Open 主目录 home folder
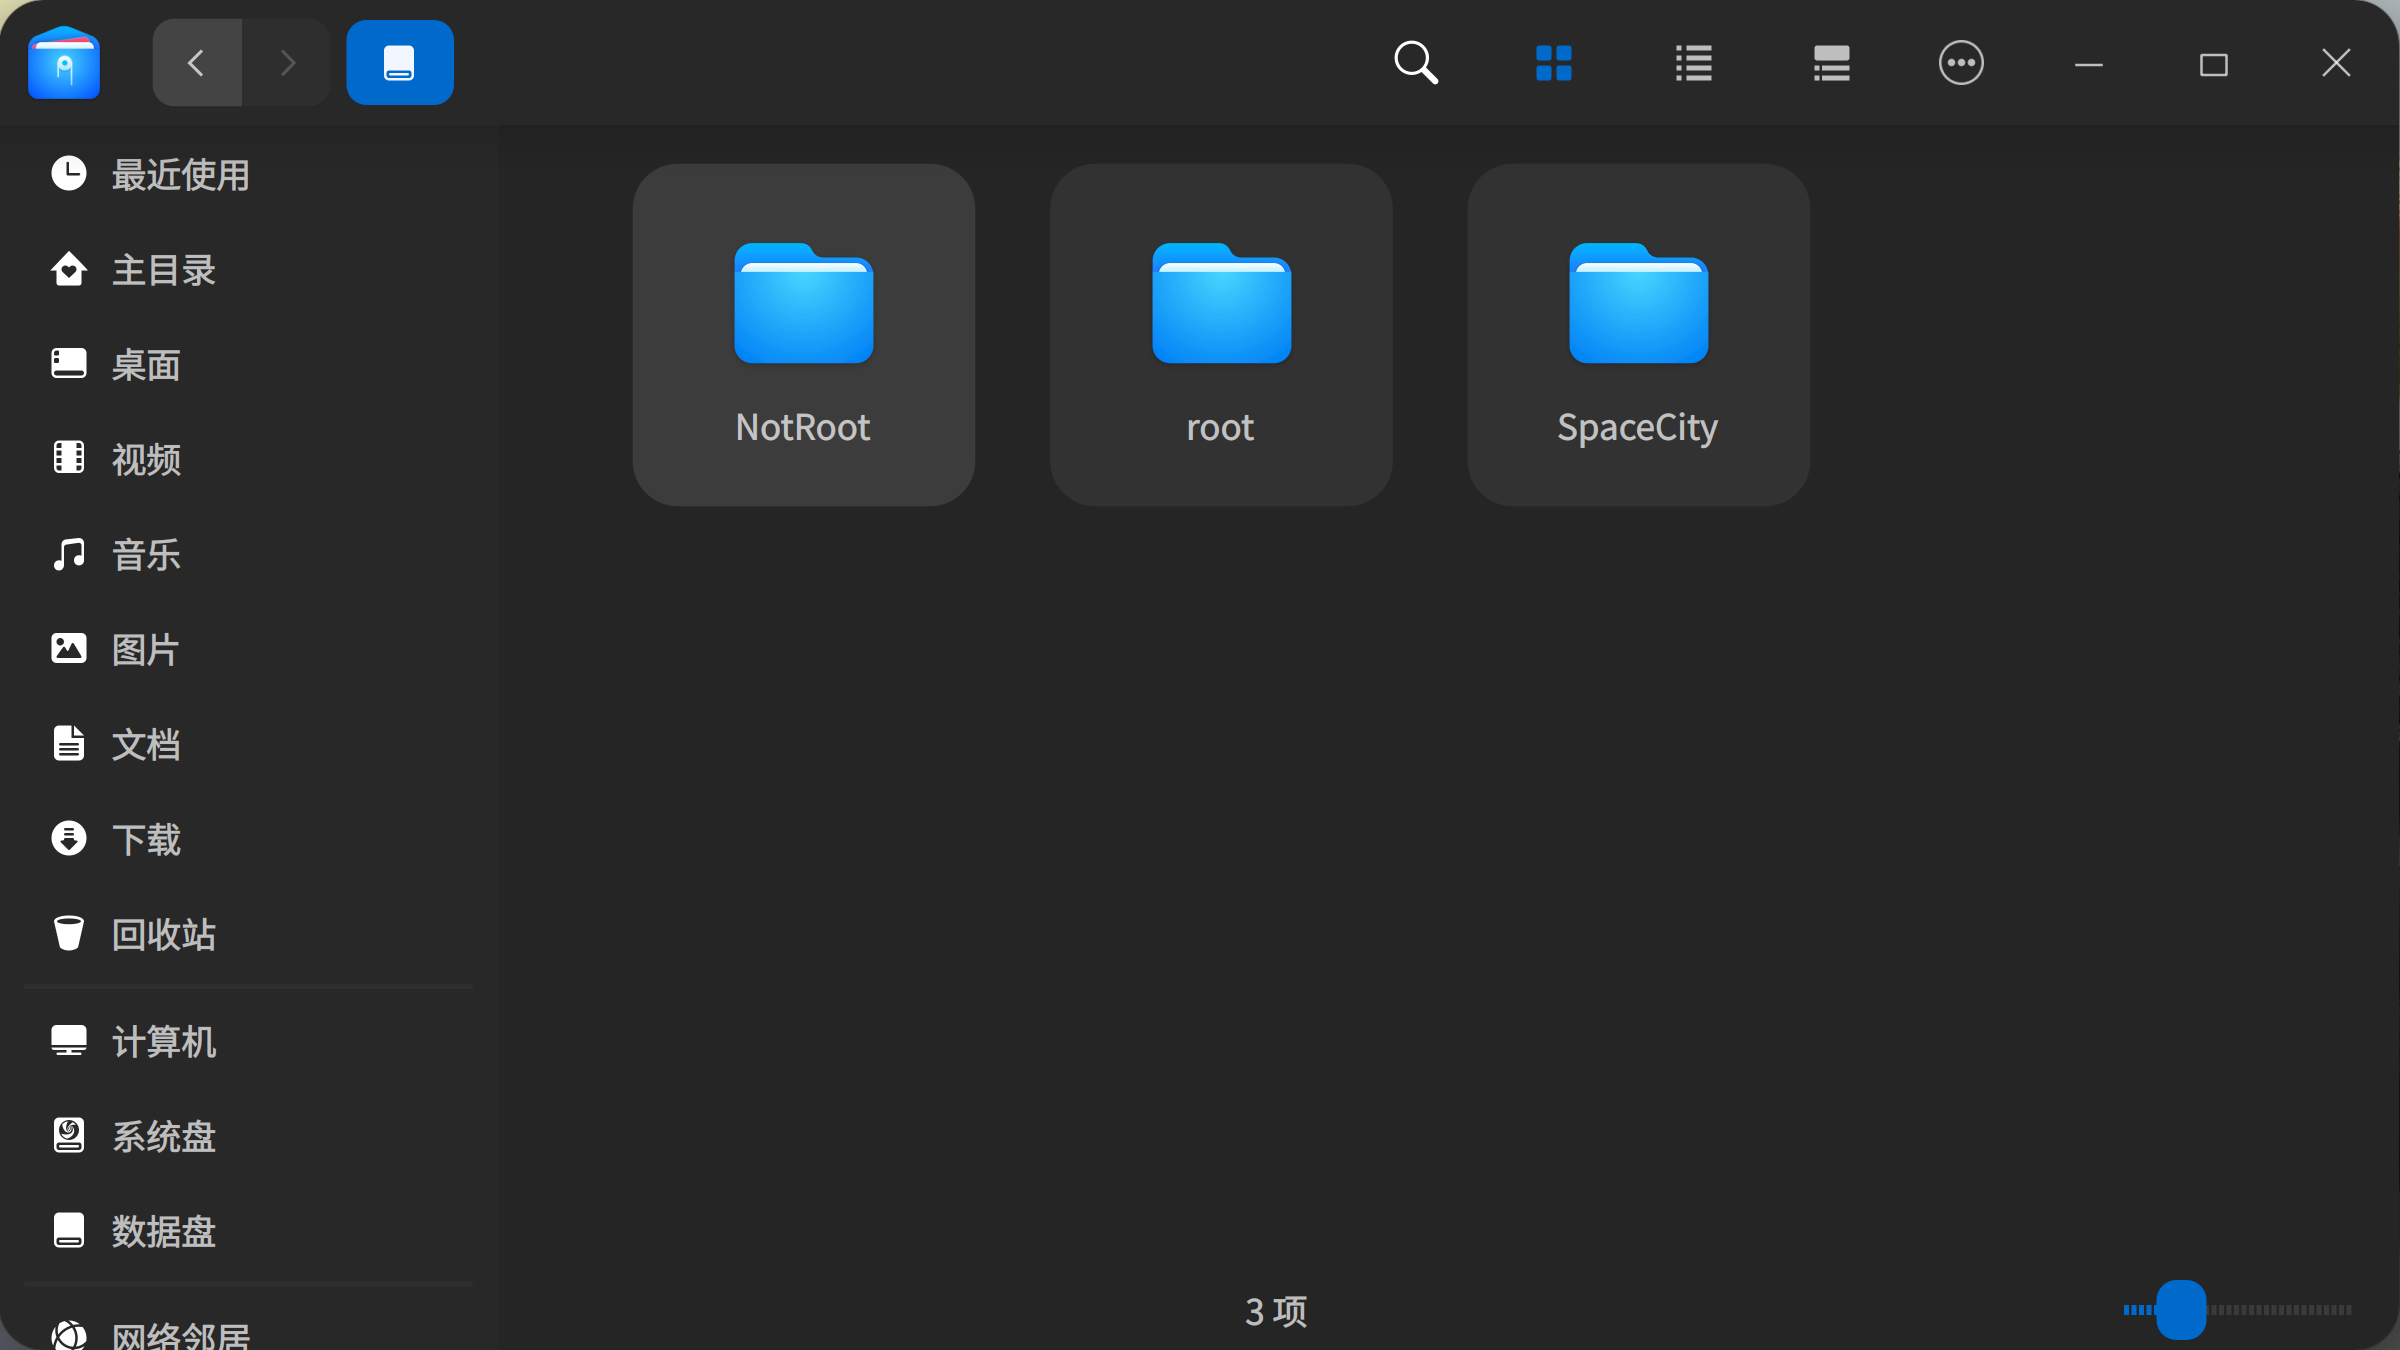Image resolution: width=2400 pixels, height=1350 pixels. coord(248,270)
